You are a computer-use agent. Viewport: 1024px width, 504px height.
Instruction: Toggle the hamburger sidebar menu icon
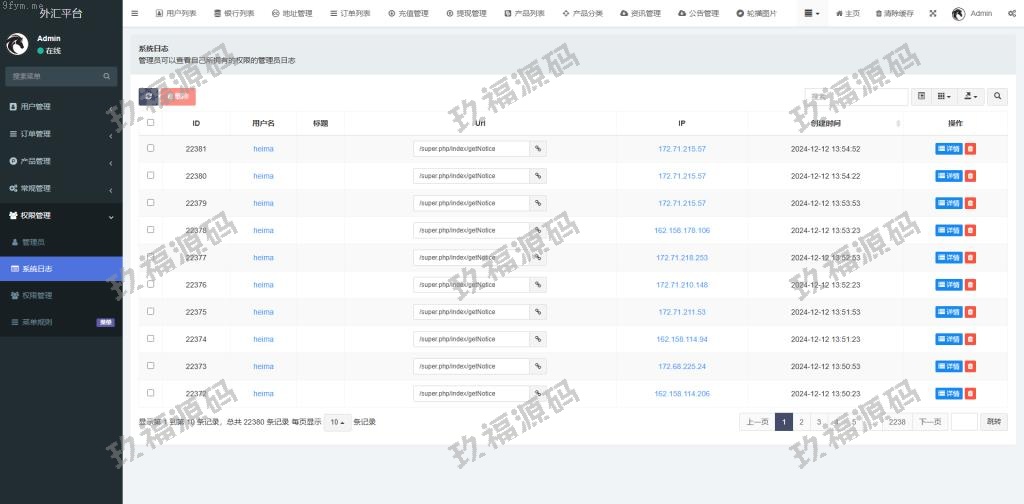[x=135, y=14]
